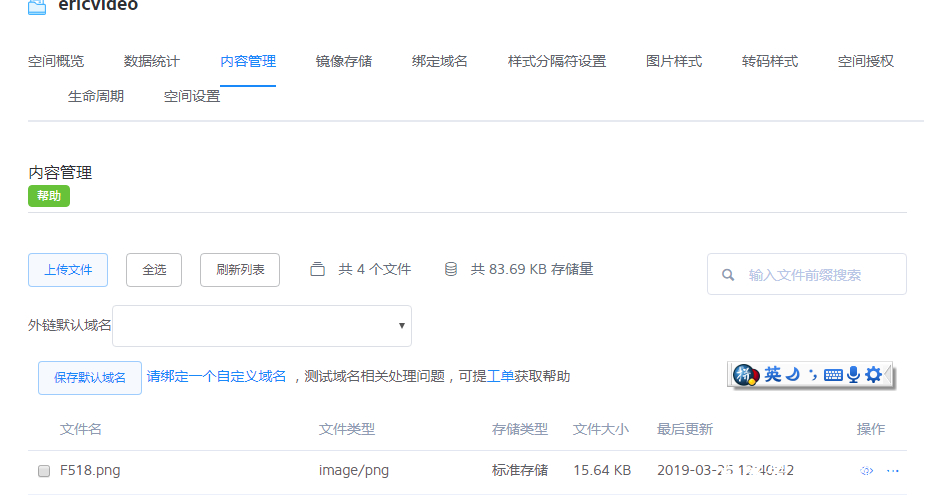Image resolution: width=936 pixels, height=499 pixels.
Task: Go to 空间授权 tab
Action: pos(866,61)
